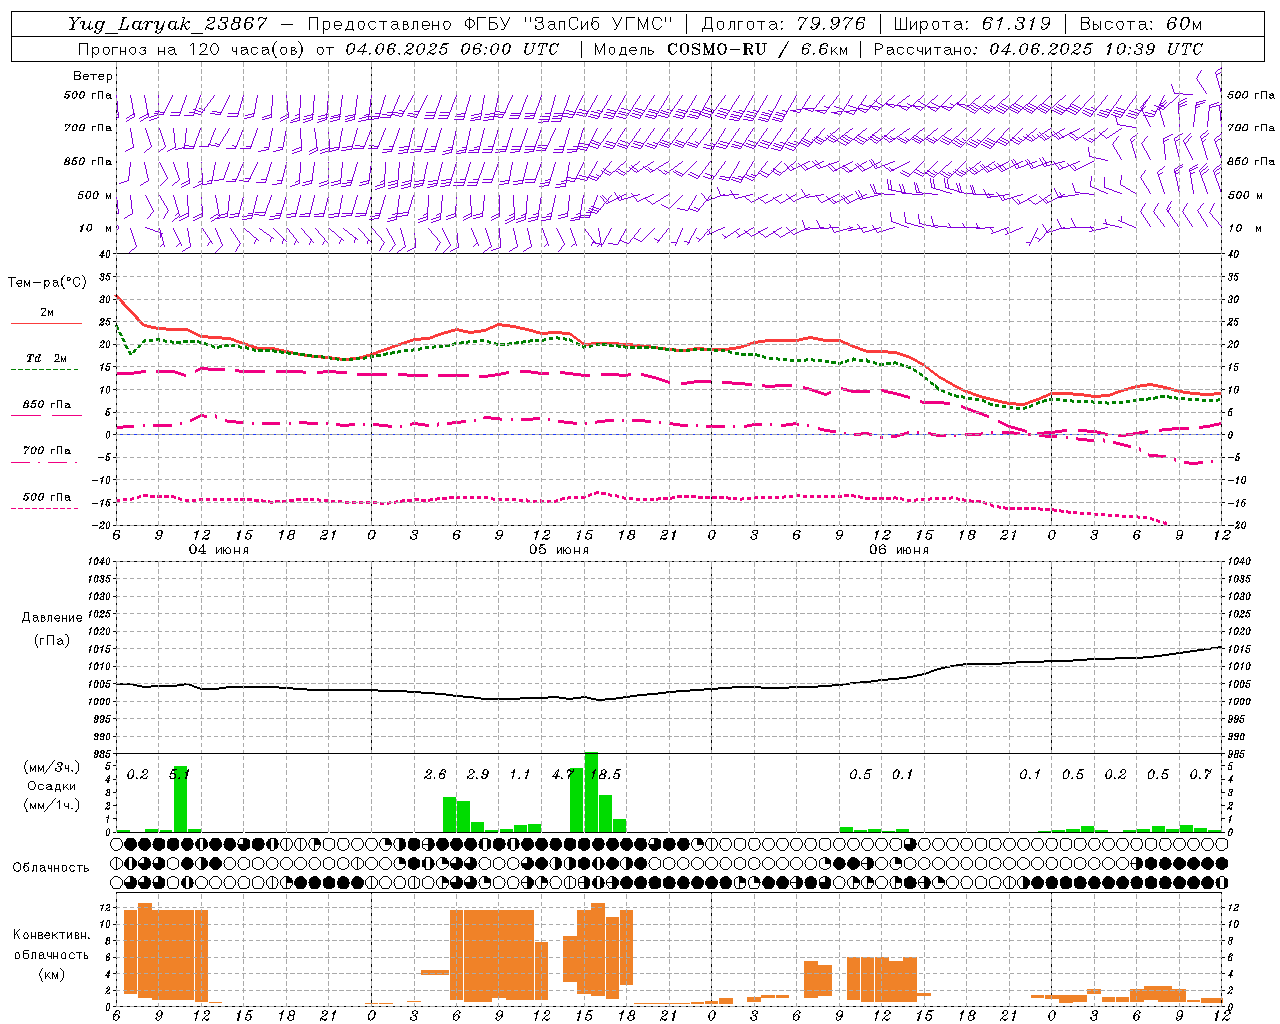Click the 2.9 precipitation value
The image size is (1280, 1024).
coord(478,774)
